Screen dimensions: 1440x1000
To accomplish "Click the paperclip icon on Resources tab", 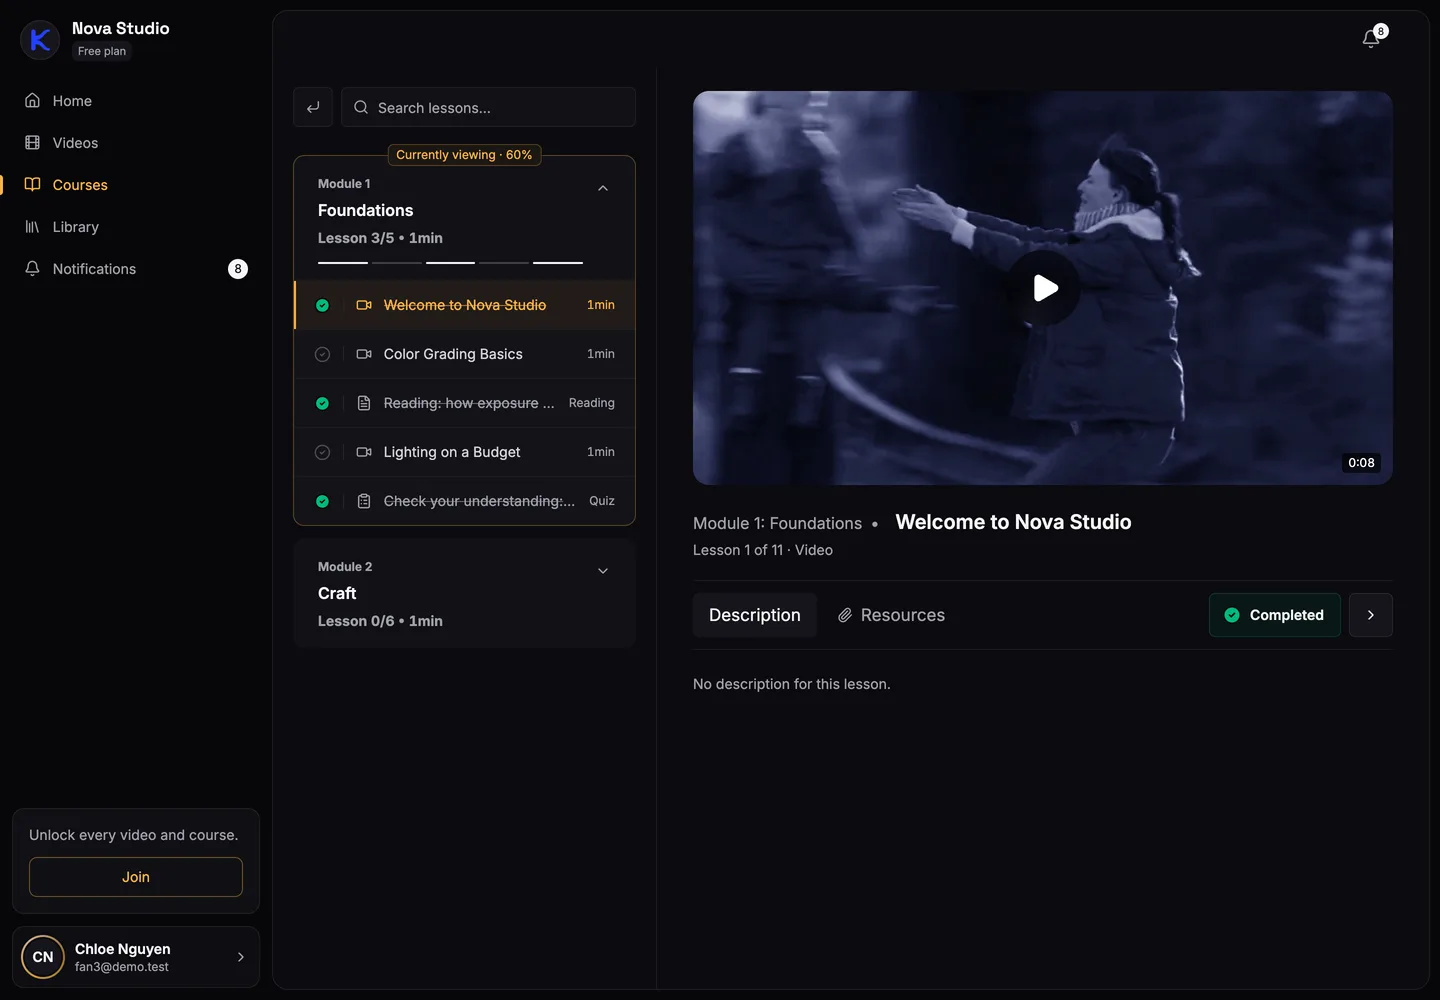I will pyautogui.click(x=845, y=615).
